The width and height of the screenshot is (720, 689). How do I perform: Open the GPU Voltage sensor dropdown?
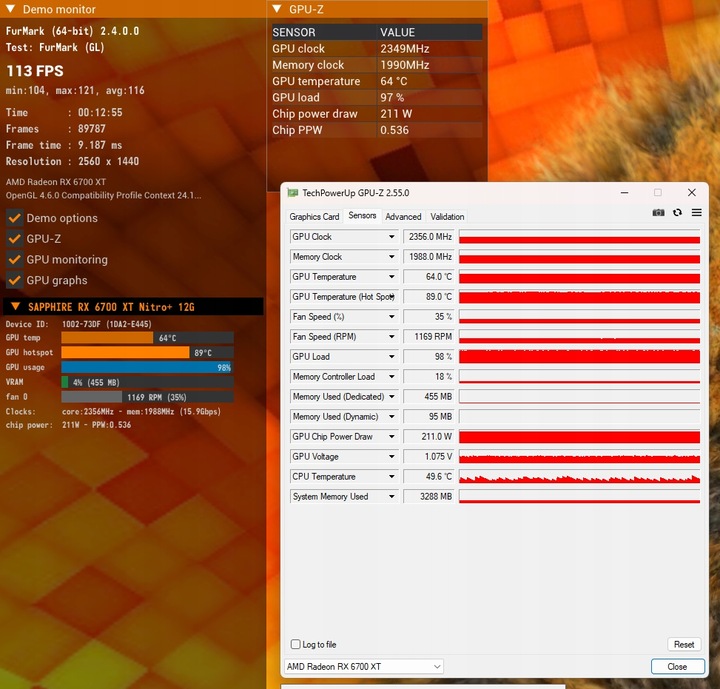click(x=391, y=457)
